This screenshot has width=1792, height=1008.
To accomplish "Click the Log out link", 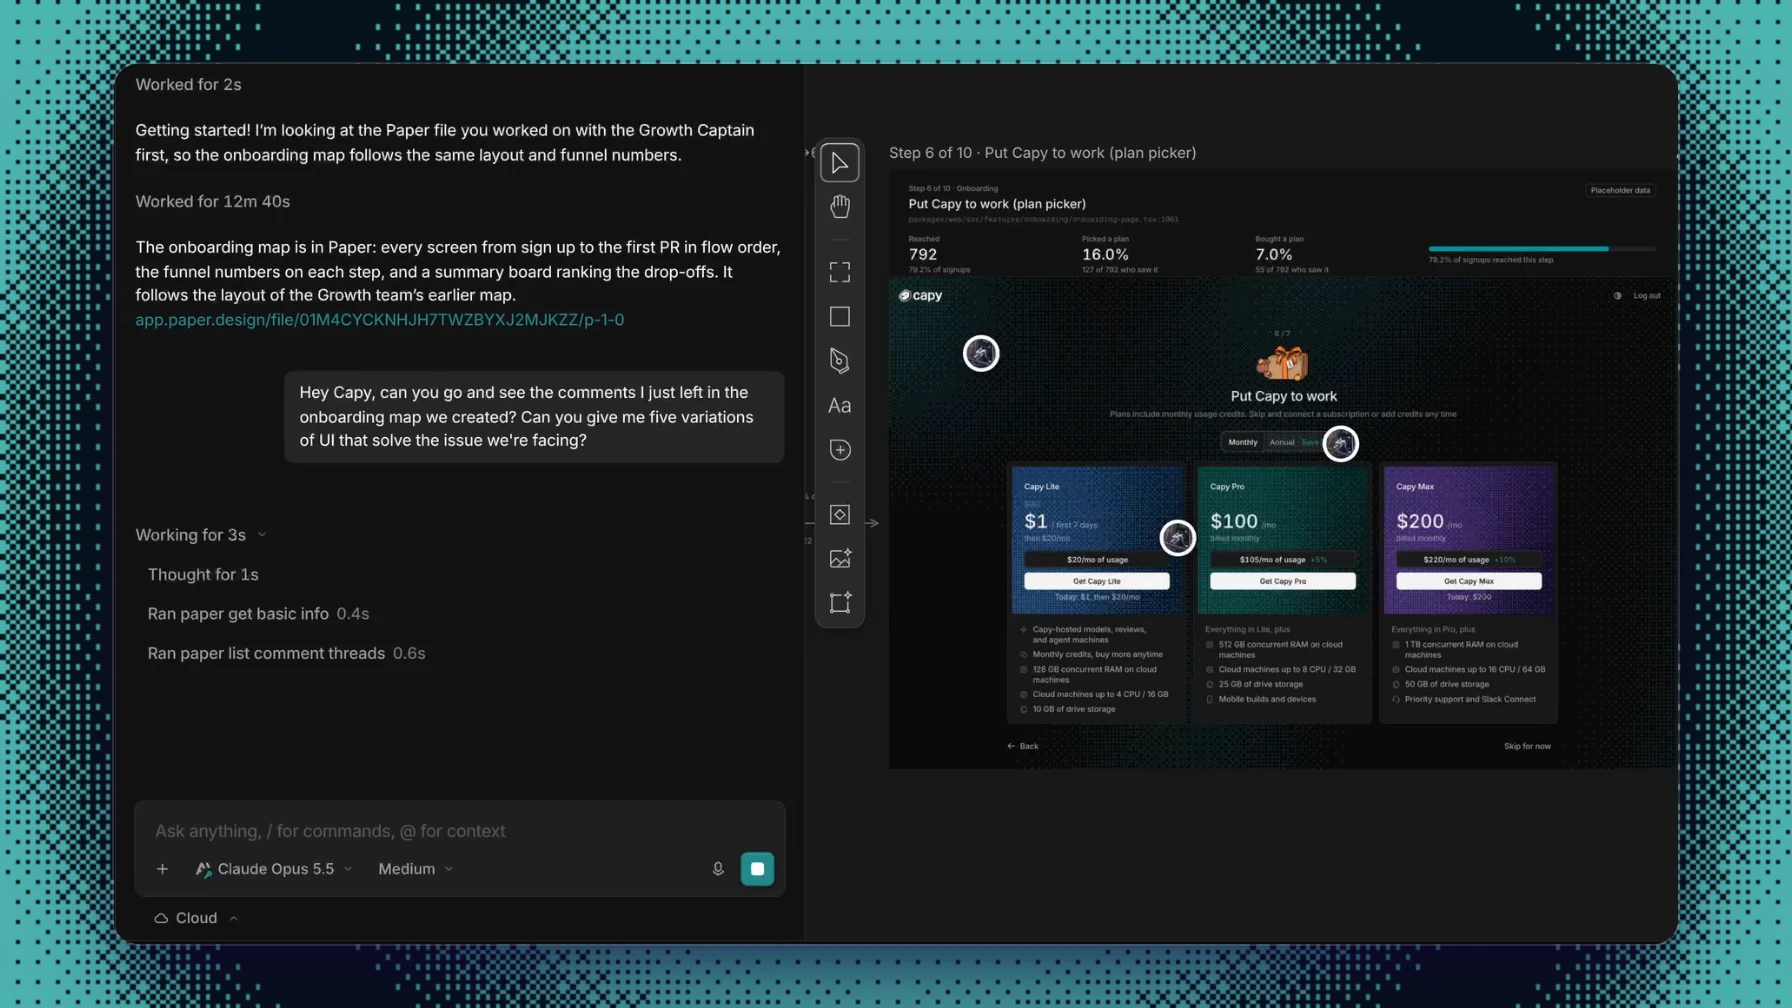I will [x=1646, y=296].
